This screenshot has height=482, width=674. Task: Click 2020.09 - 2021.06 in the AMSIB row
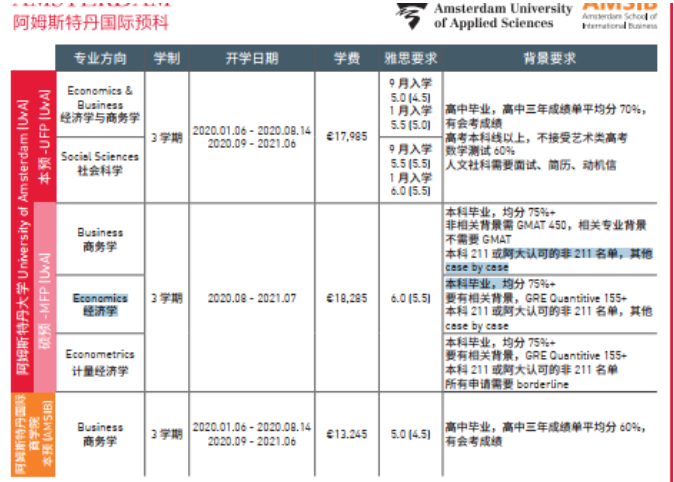point(252,442)
